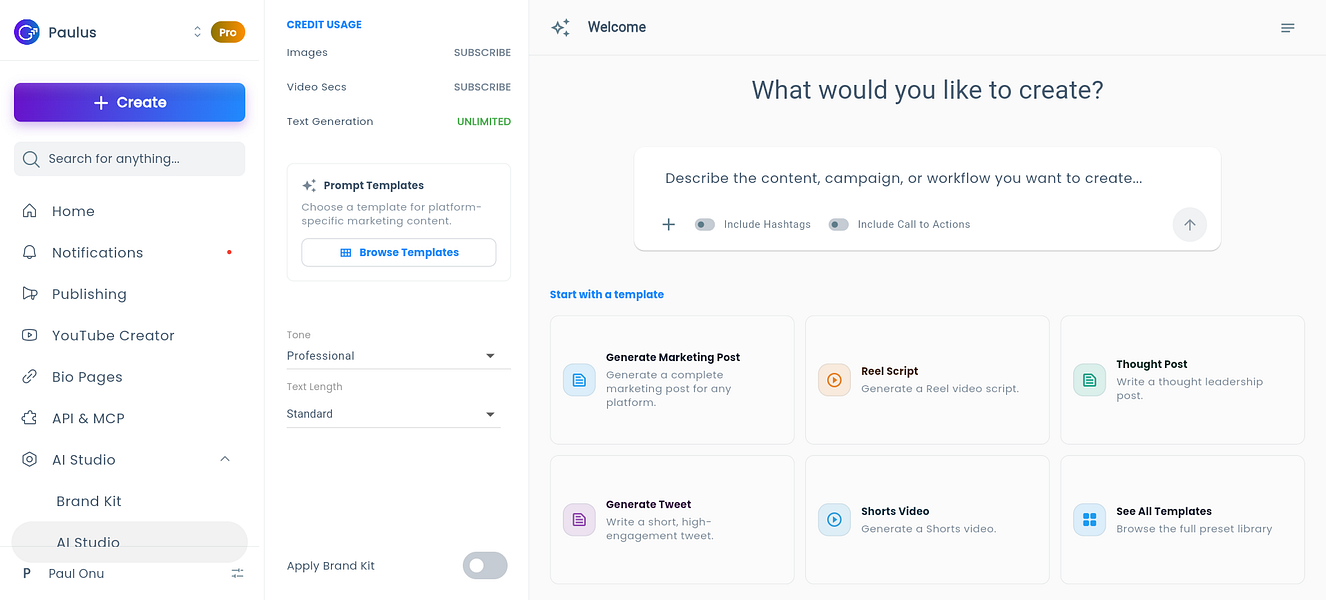Click the AI Studio hexagon icon

pyautogui.click(x=30, y=460)
